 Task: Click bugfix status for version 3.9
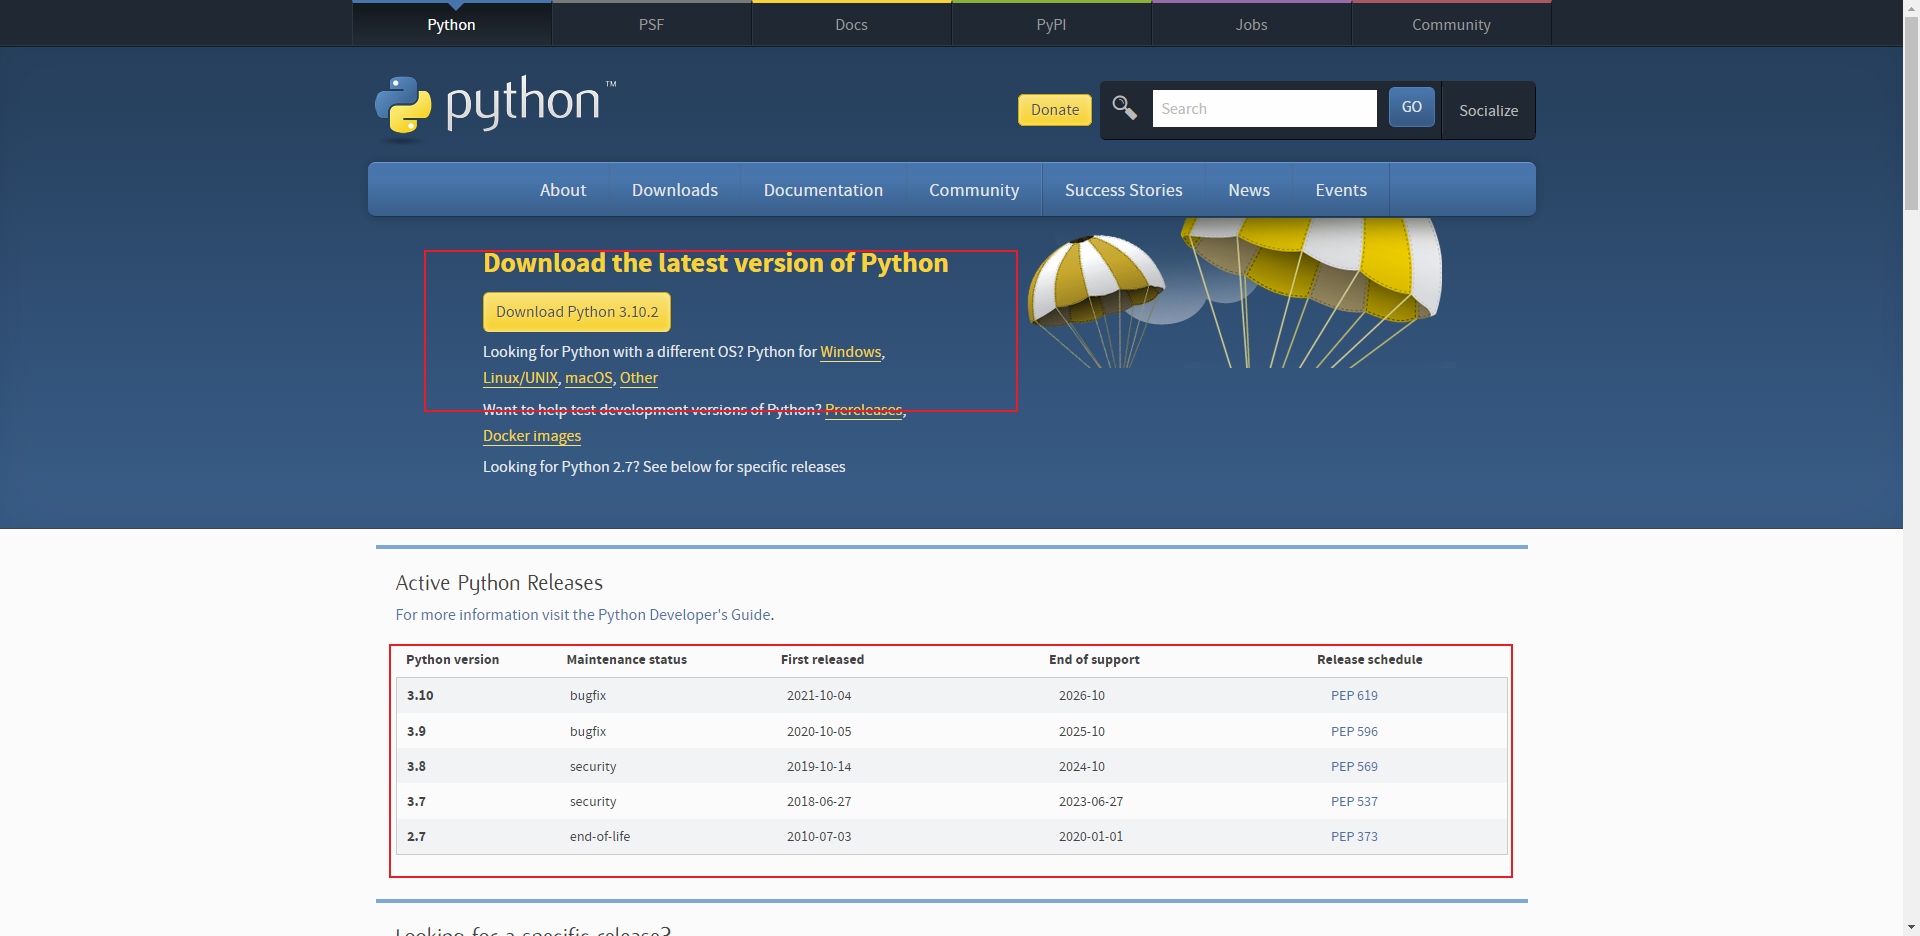(588, 732)
